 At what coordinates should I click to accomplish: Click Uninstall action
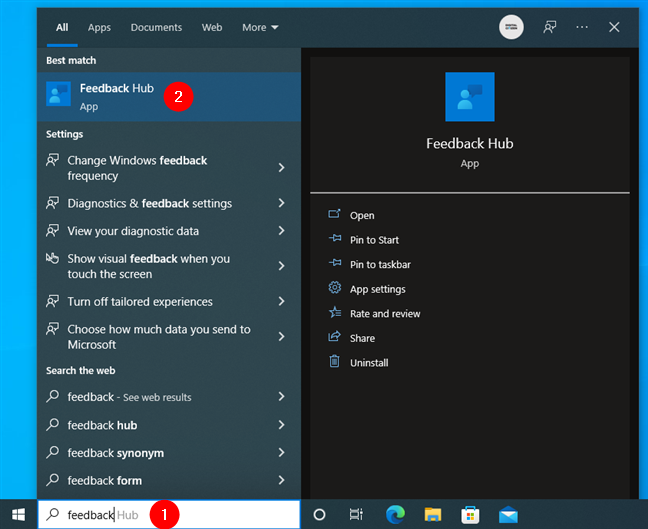[369, 363]
